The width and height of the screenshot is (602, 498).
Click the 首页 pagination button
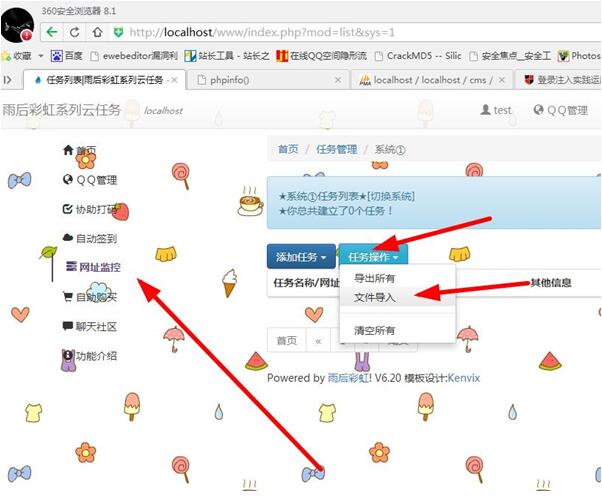[x=287, y=341]
